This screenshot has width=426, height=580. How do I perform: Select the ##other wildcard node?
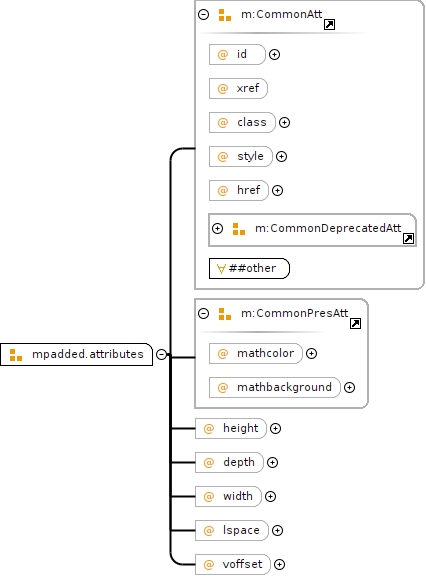coord(249,268)
